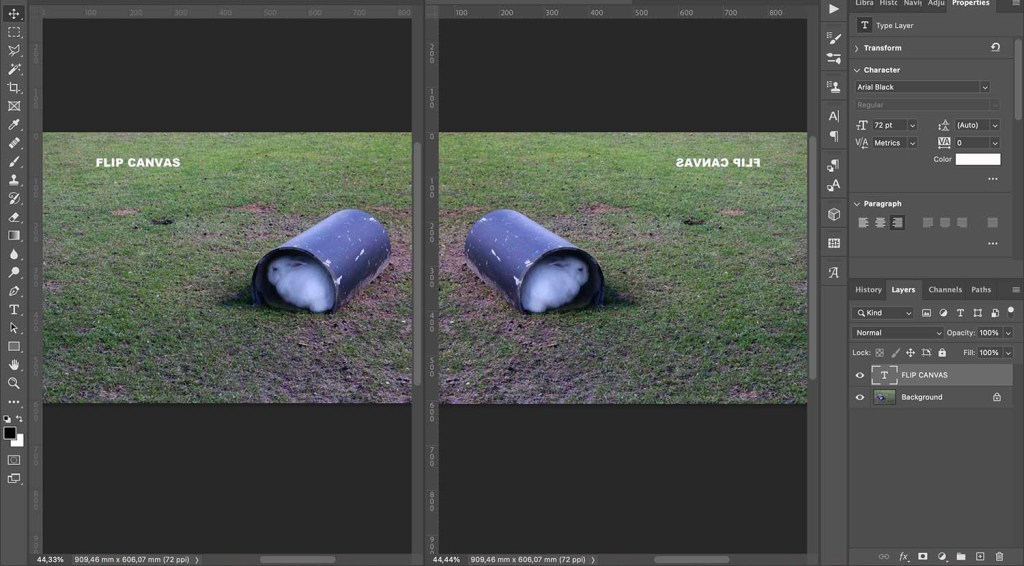
Task: Select the Move tool
Action: pyautogui.click(x=14, y=14)
